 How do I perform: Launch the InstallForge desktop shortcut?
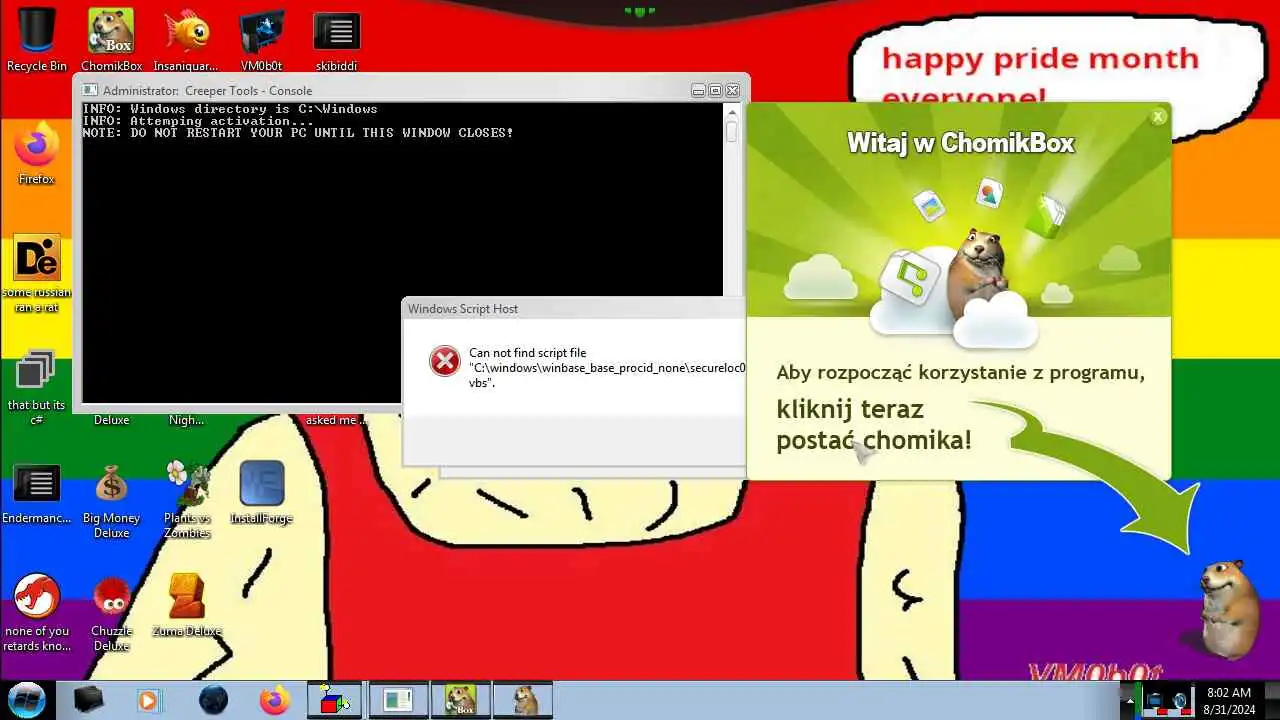tap(262, 492)
